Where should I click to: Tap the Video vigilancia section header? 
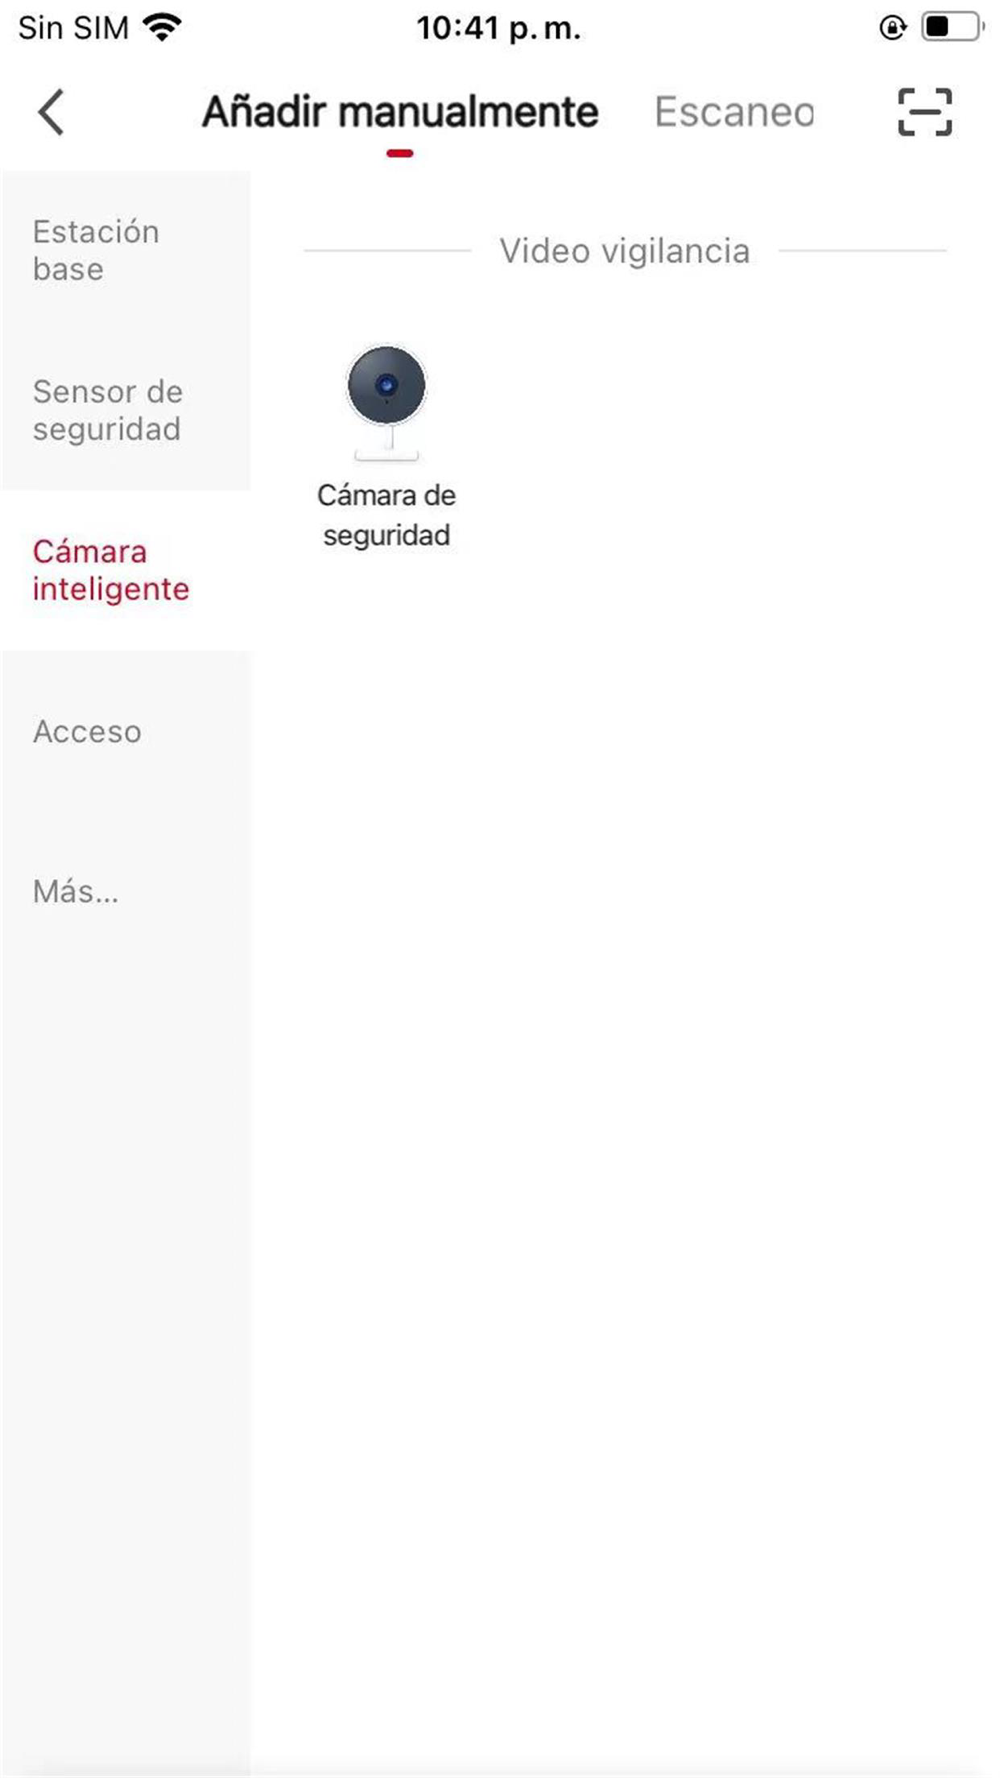(x=625, y=251)
